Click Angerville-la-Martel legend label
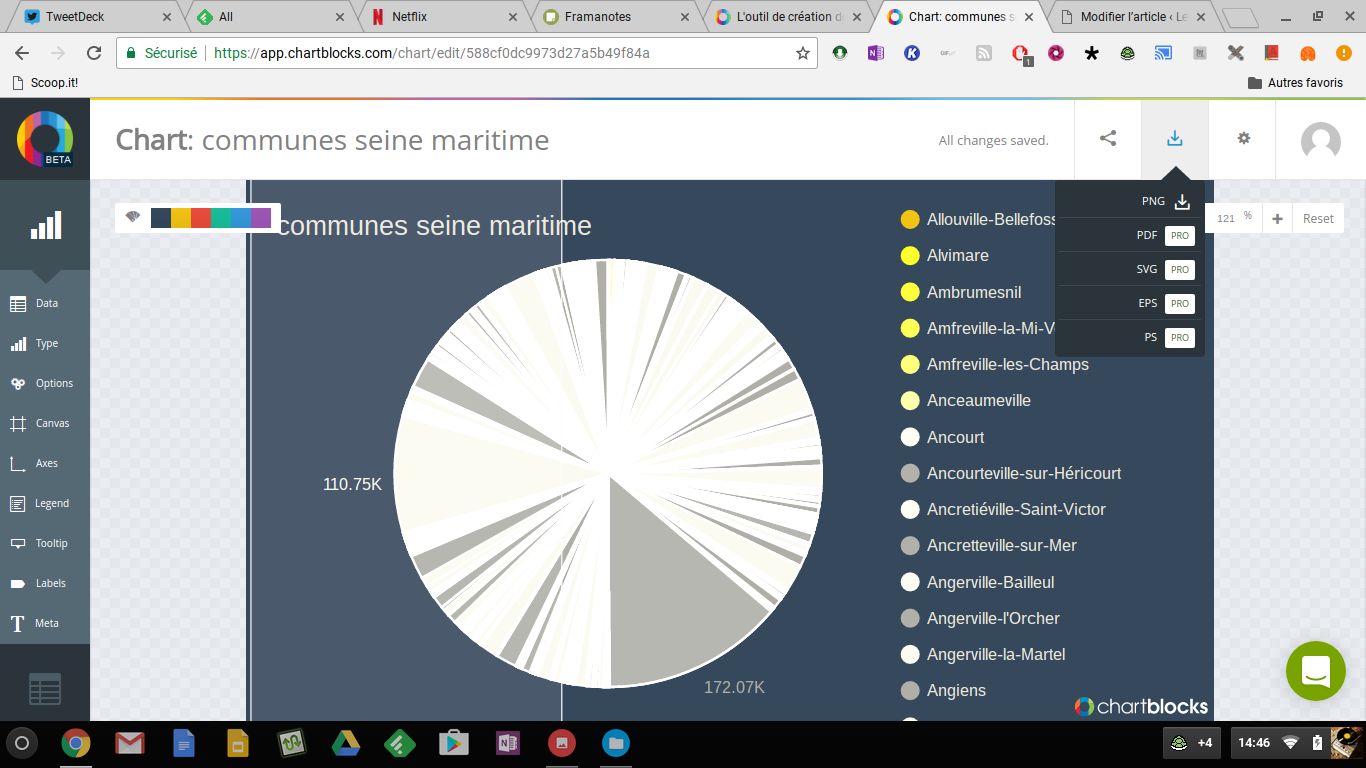 click(x=996, y=654)
